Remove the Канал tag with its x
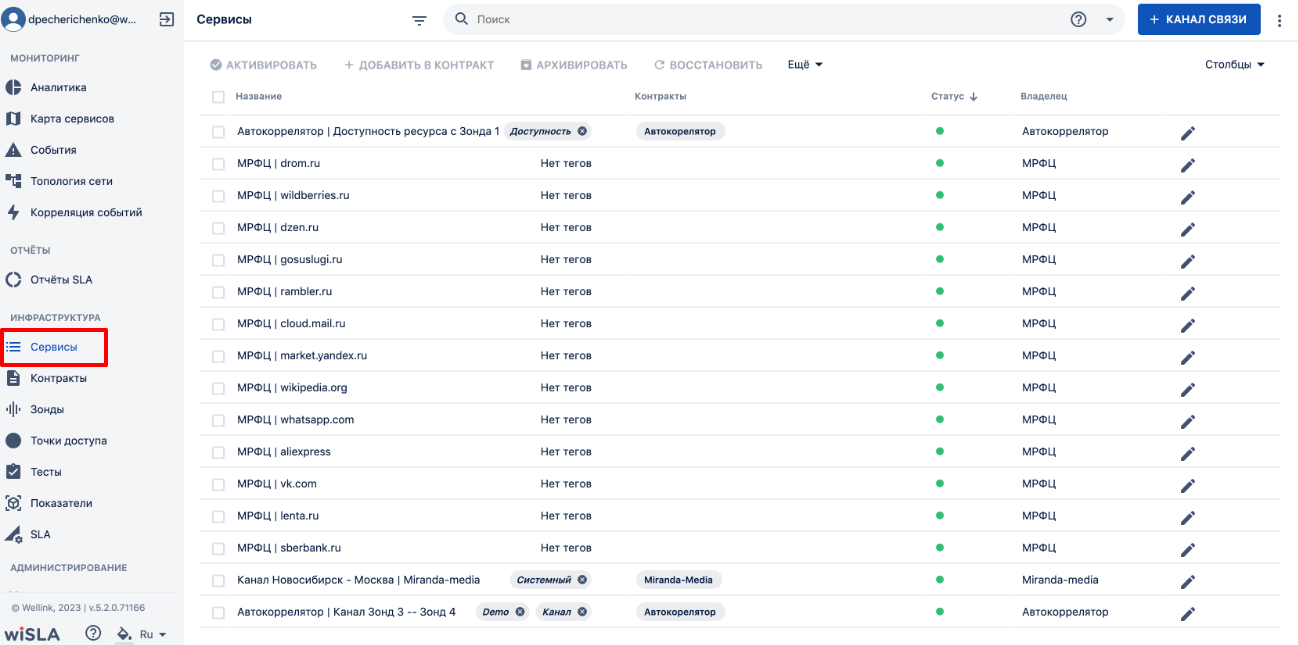This screenshot has width=1298, height=645. 582,612
